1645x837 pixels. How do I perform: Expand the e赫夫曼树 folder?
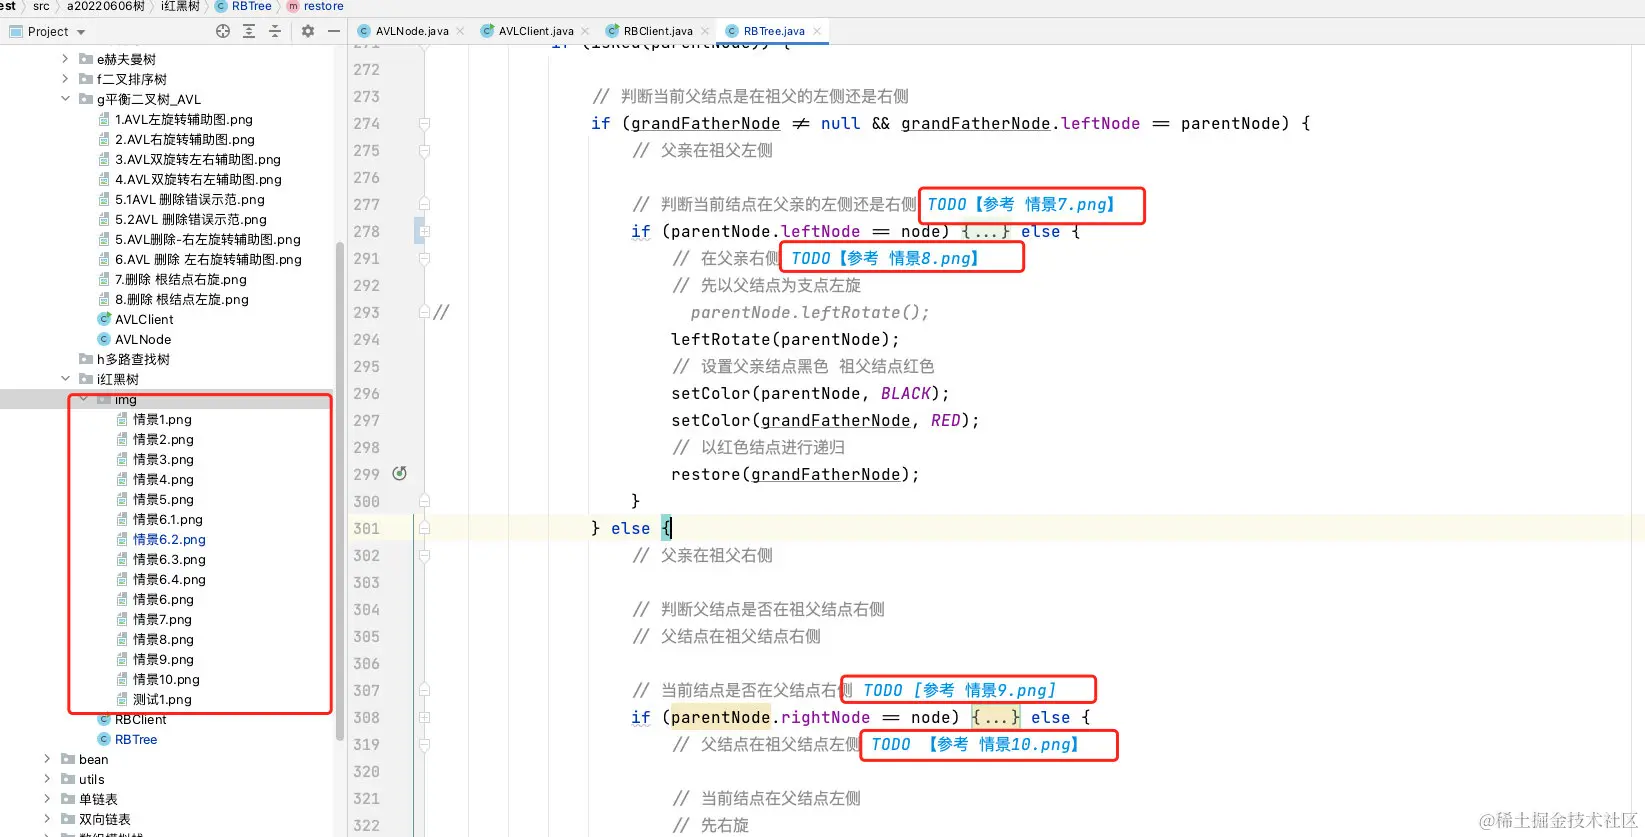point(66,59)
